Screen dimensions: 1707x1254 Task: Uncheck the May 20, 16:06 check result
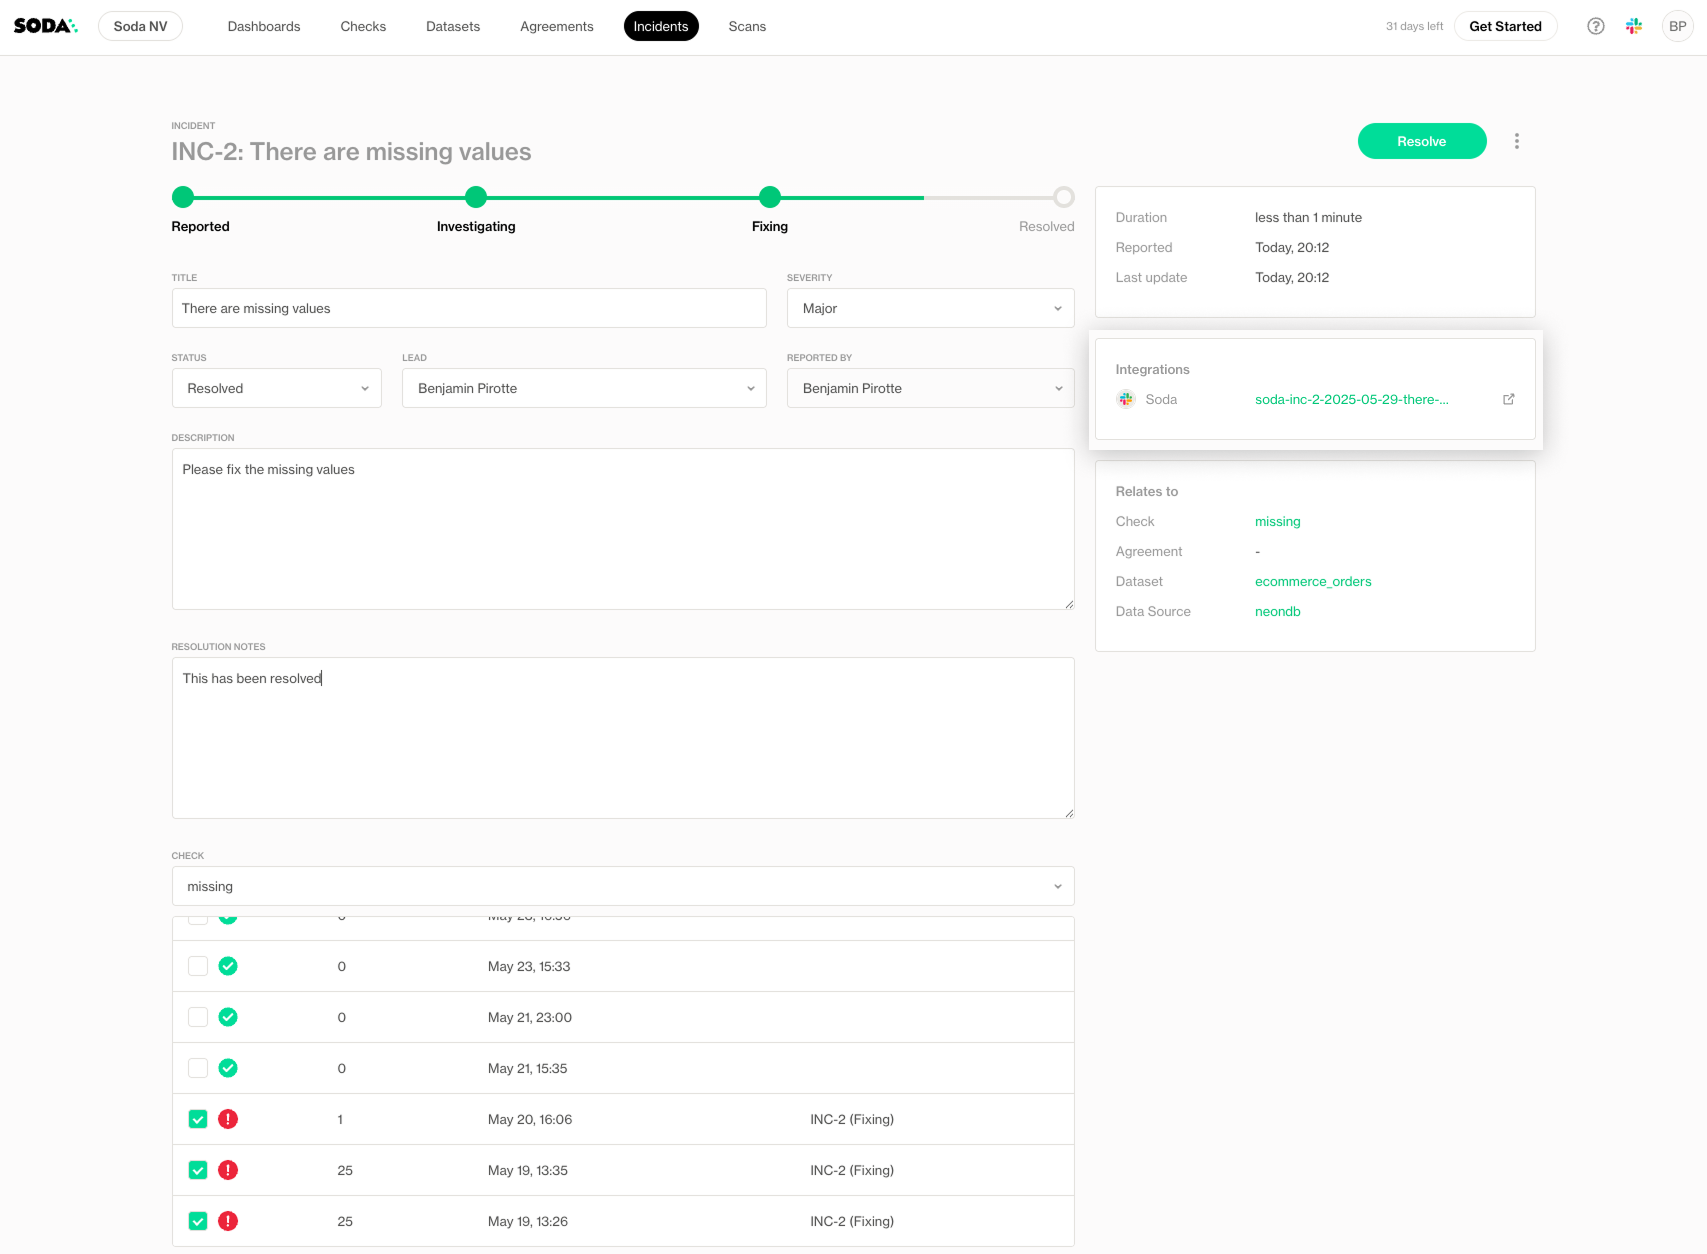point(198,1119)
